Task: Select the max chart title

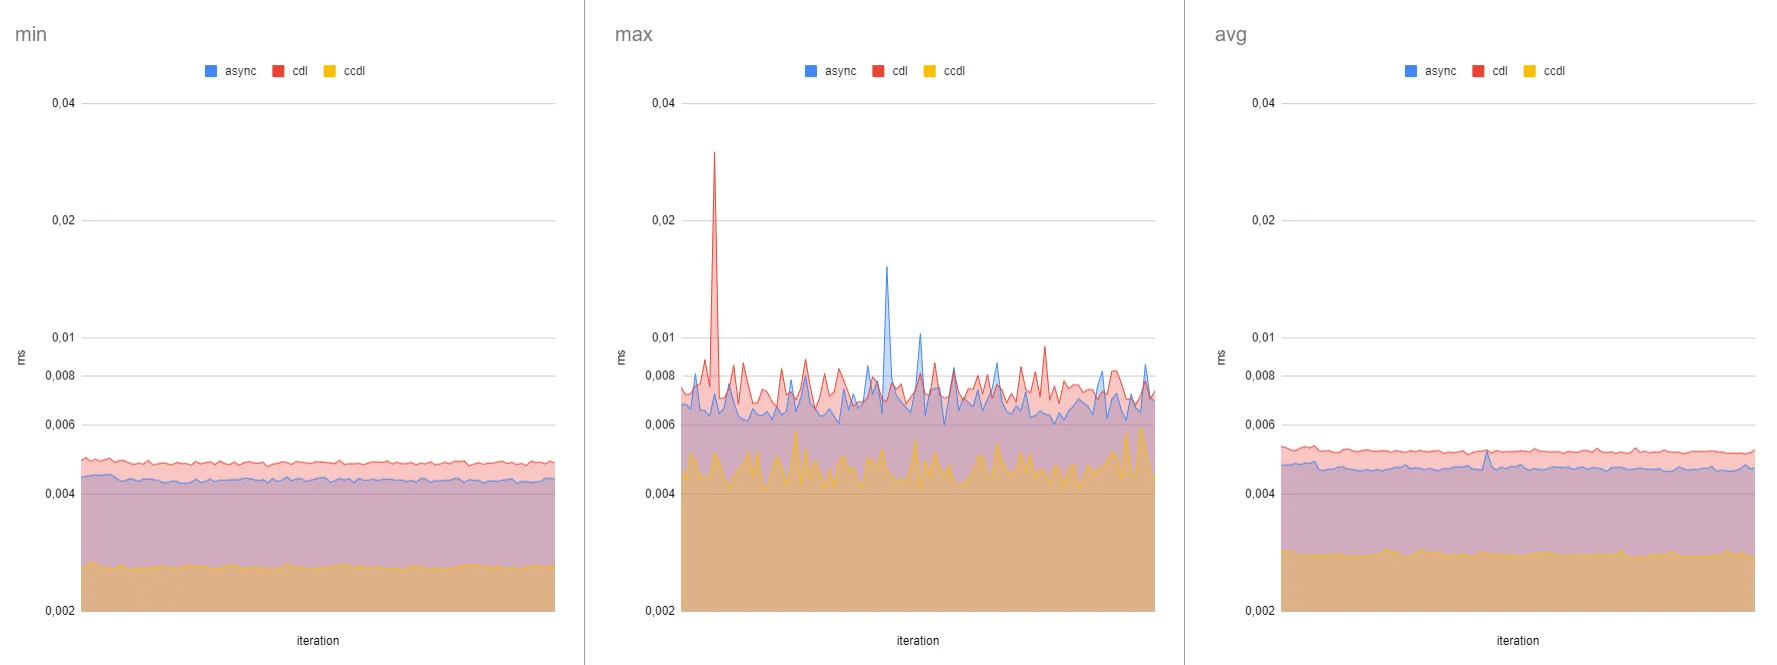Action: point(634,35)
